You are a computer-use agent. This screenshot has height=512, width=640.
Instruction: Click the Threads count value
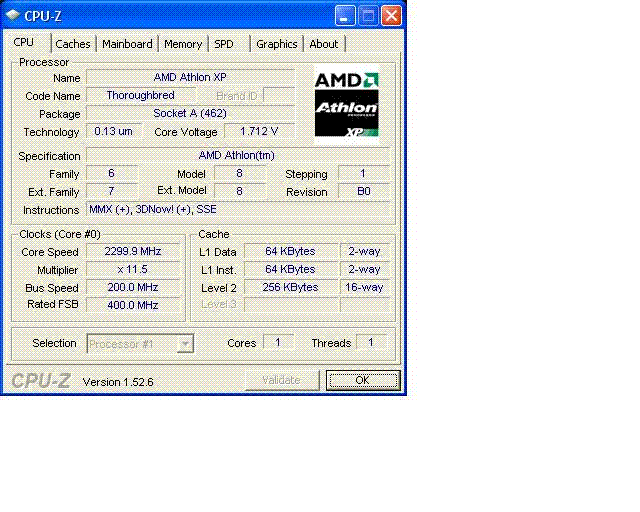tap(371, 342)
